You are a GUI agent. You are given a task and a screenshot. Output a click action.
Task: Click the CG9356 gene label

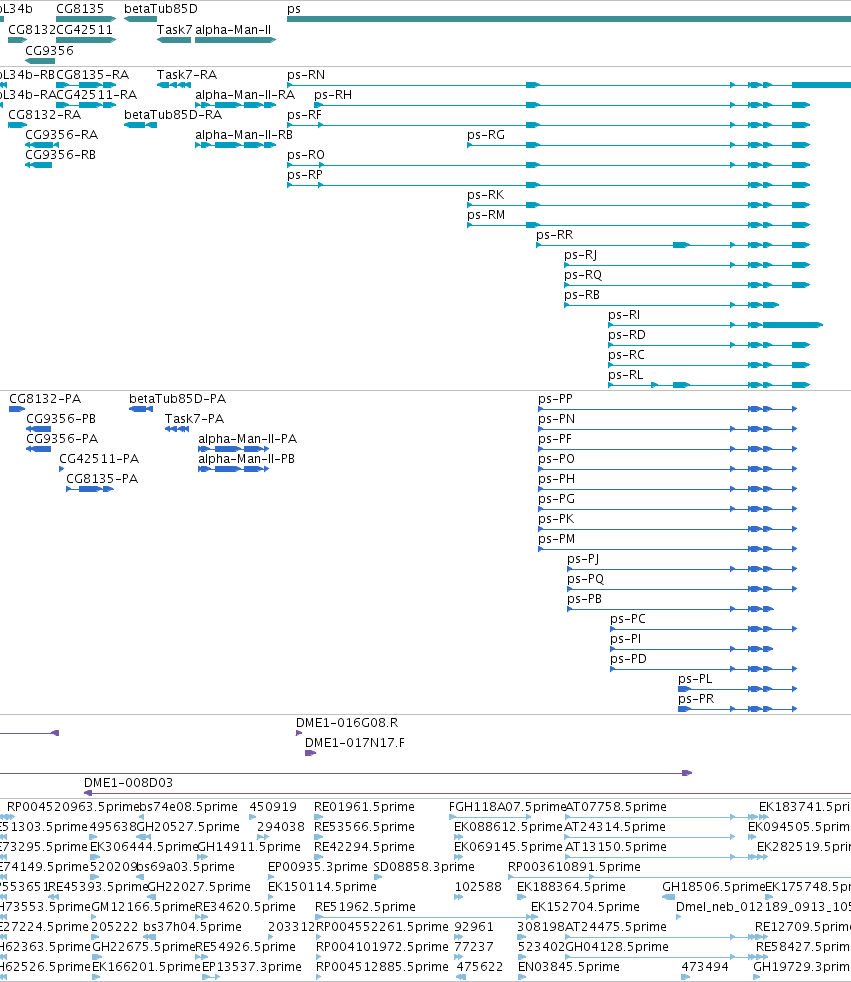[49, 50]
